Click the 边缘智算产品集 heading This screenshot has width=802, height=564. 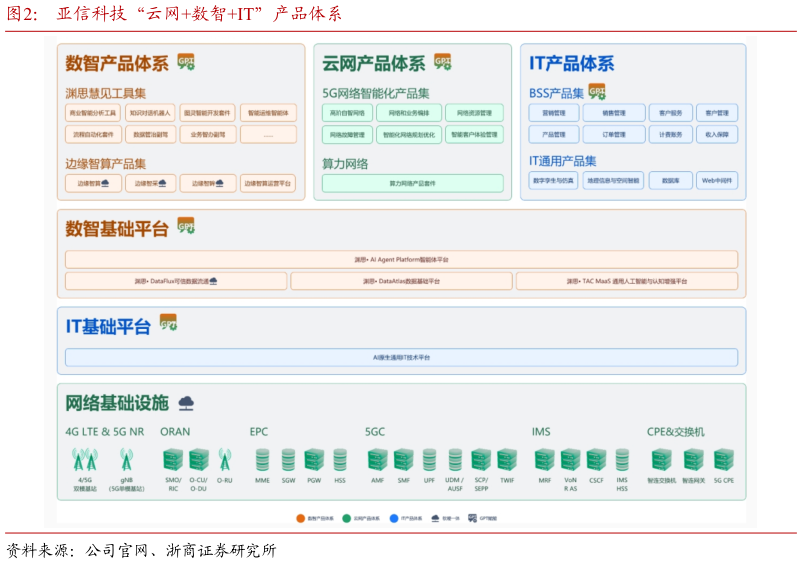(106, 164)
